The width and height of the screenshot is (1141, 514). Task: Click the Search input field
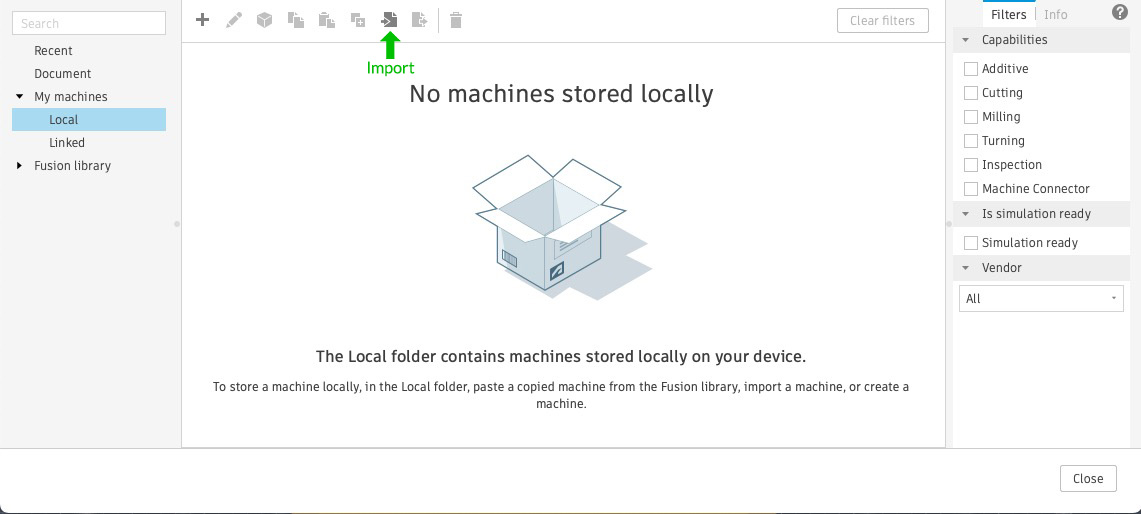tap(89, 23)
